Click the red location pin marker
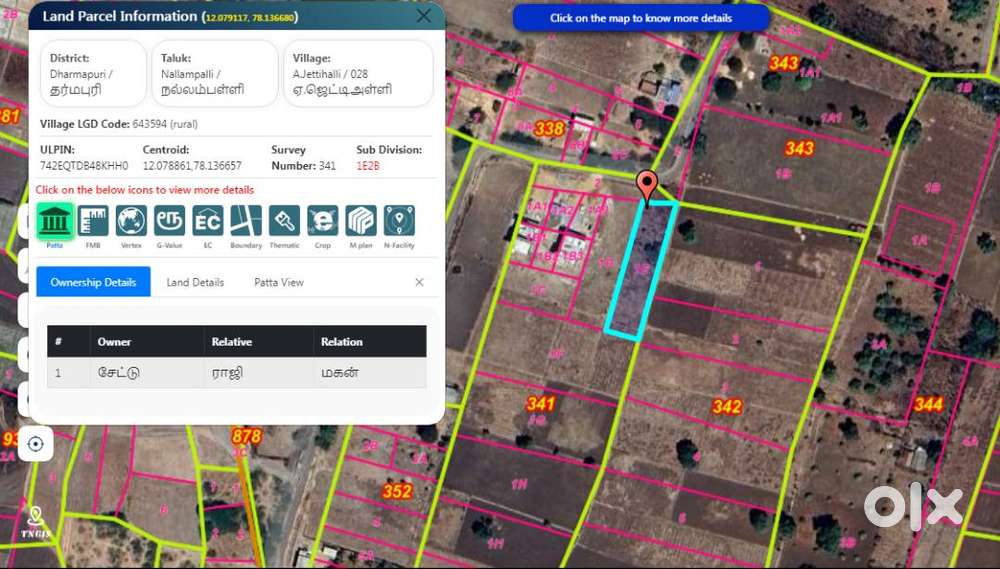1000x569 pixels. [647, 186]
